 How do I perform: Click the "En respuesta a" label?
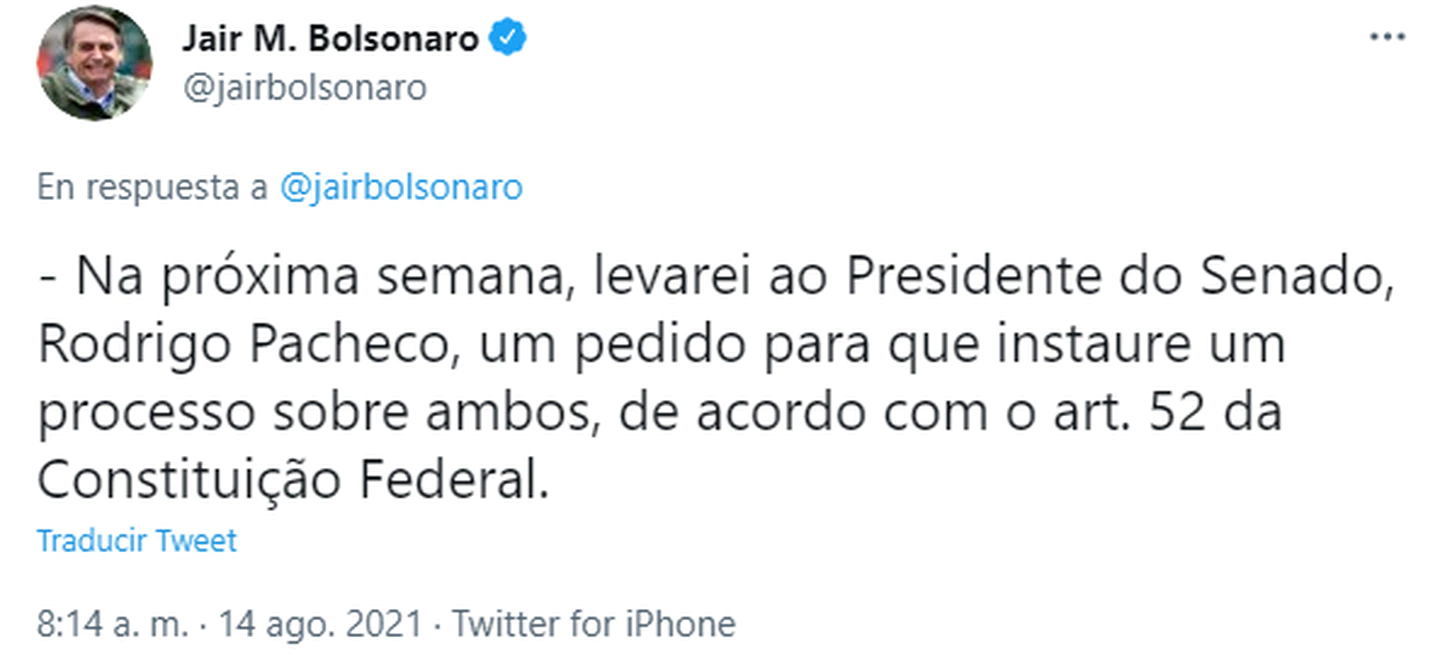tap(153, 188)
